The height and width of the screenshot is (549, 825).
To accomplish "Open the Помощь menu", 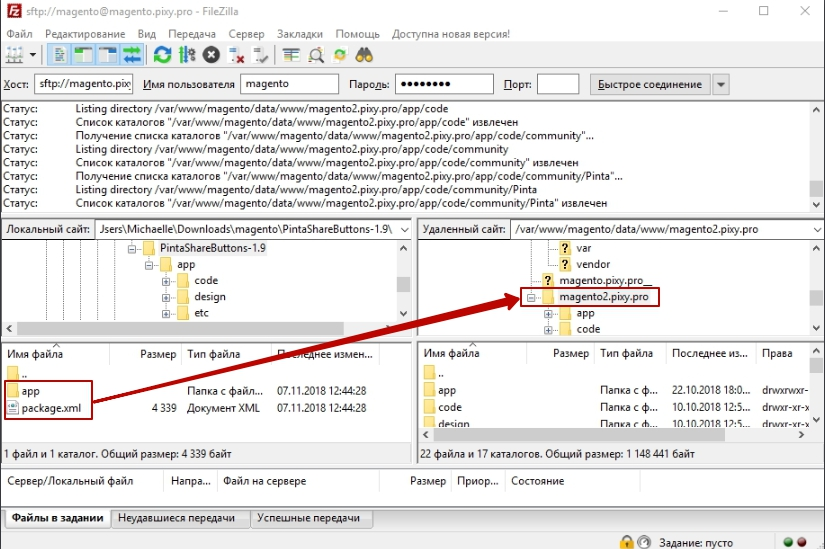I will click(358, 34).
